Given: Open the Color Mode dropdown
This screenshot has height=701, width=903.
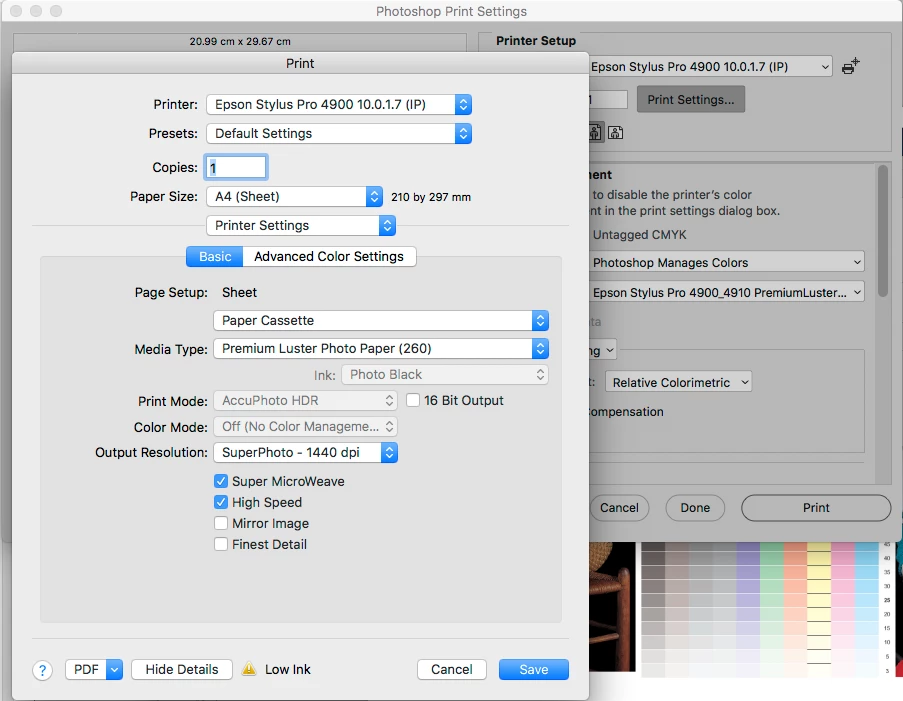Looking at the screenshot, I should point(305,426).
